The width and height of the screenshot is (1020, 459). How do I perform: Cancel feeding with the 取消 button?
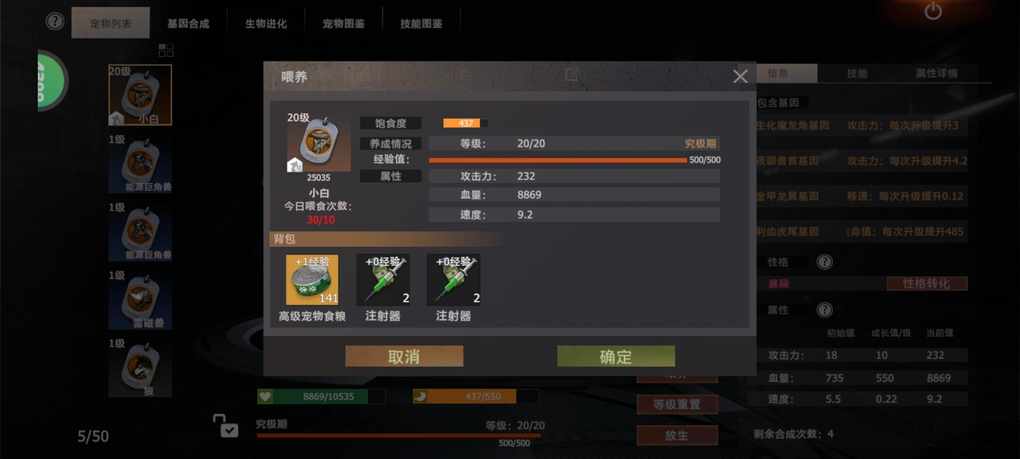pyautogui.click(x=404, y=356)
